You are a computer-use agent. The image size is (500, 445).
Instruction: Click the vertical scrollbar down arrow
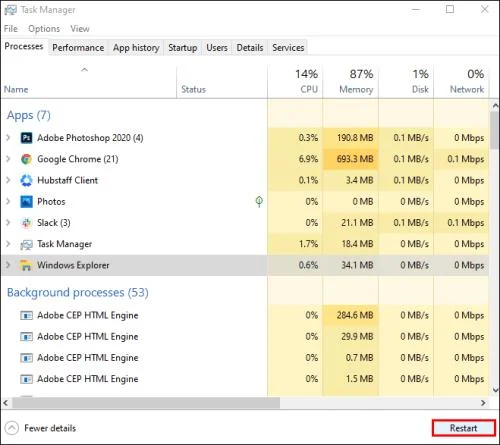[x=495, y=389]
